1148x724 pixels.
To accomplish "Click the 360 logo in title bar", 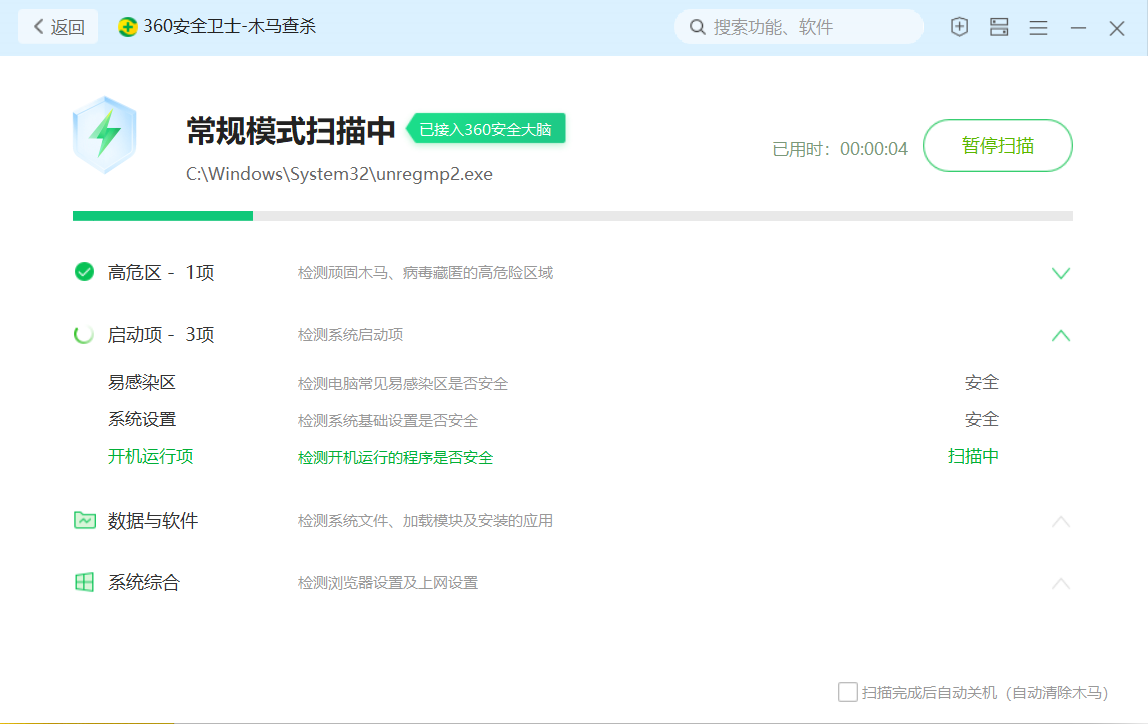I will click(x=128, y=27).
